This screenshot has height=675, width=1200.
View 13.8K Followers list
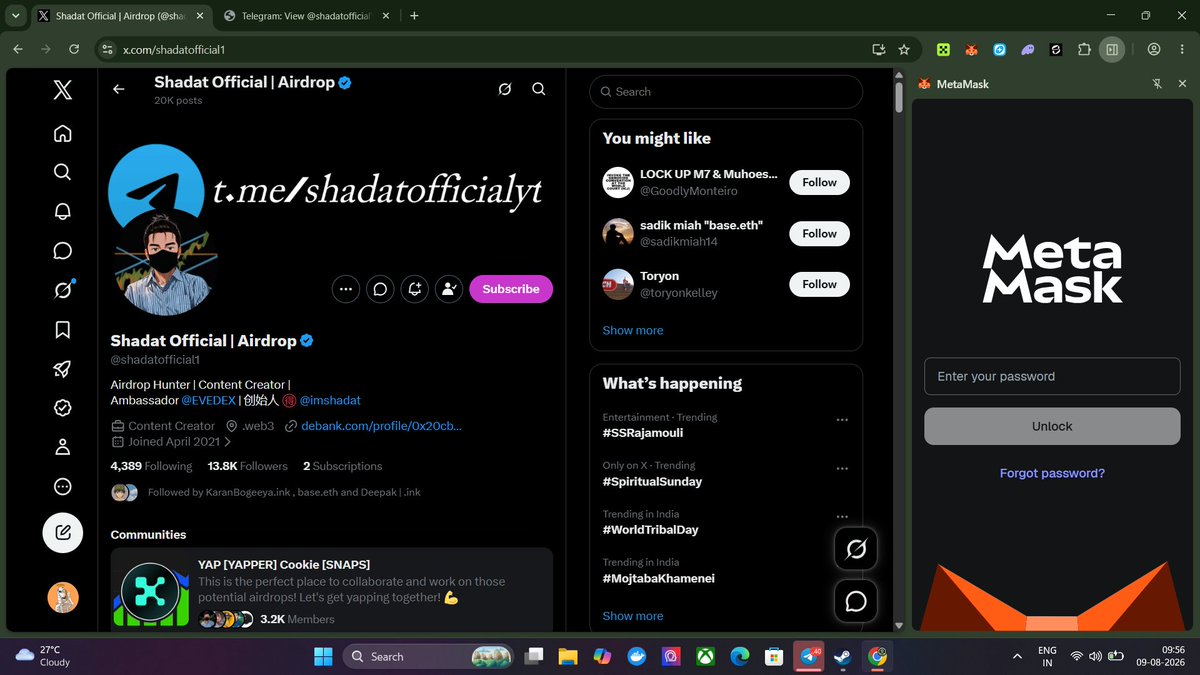point(247,466)
